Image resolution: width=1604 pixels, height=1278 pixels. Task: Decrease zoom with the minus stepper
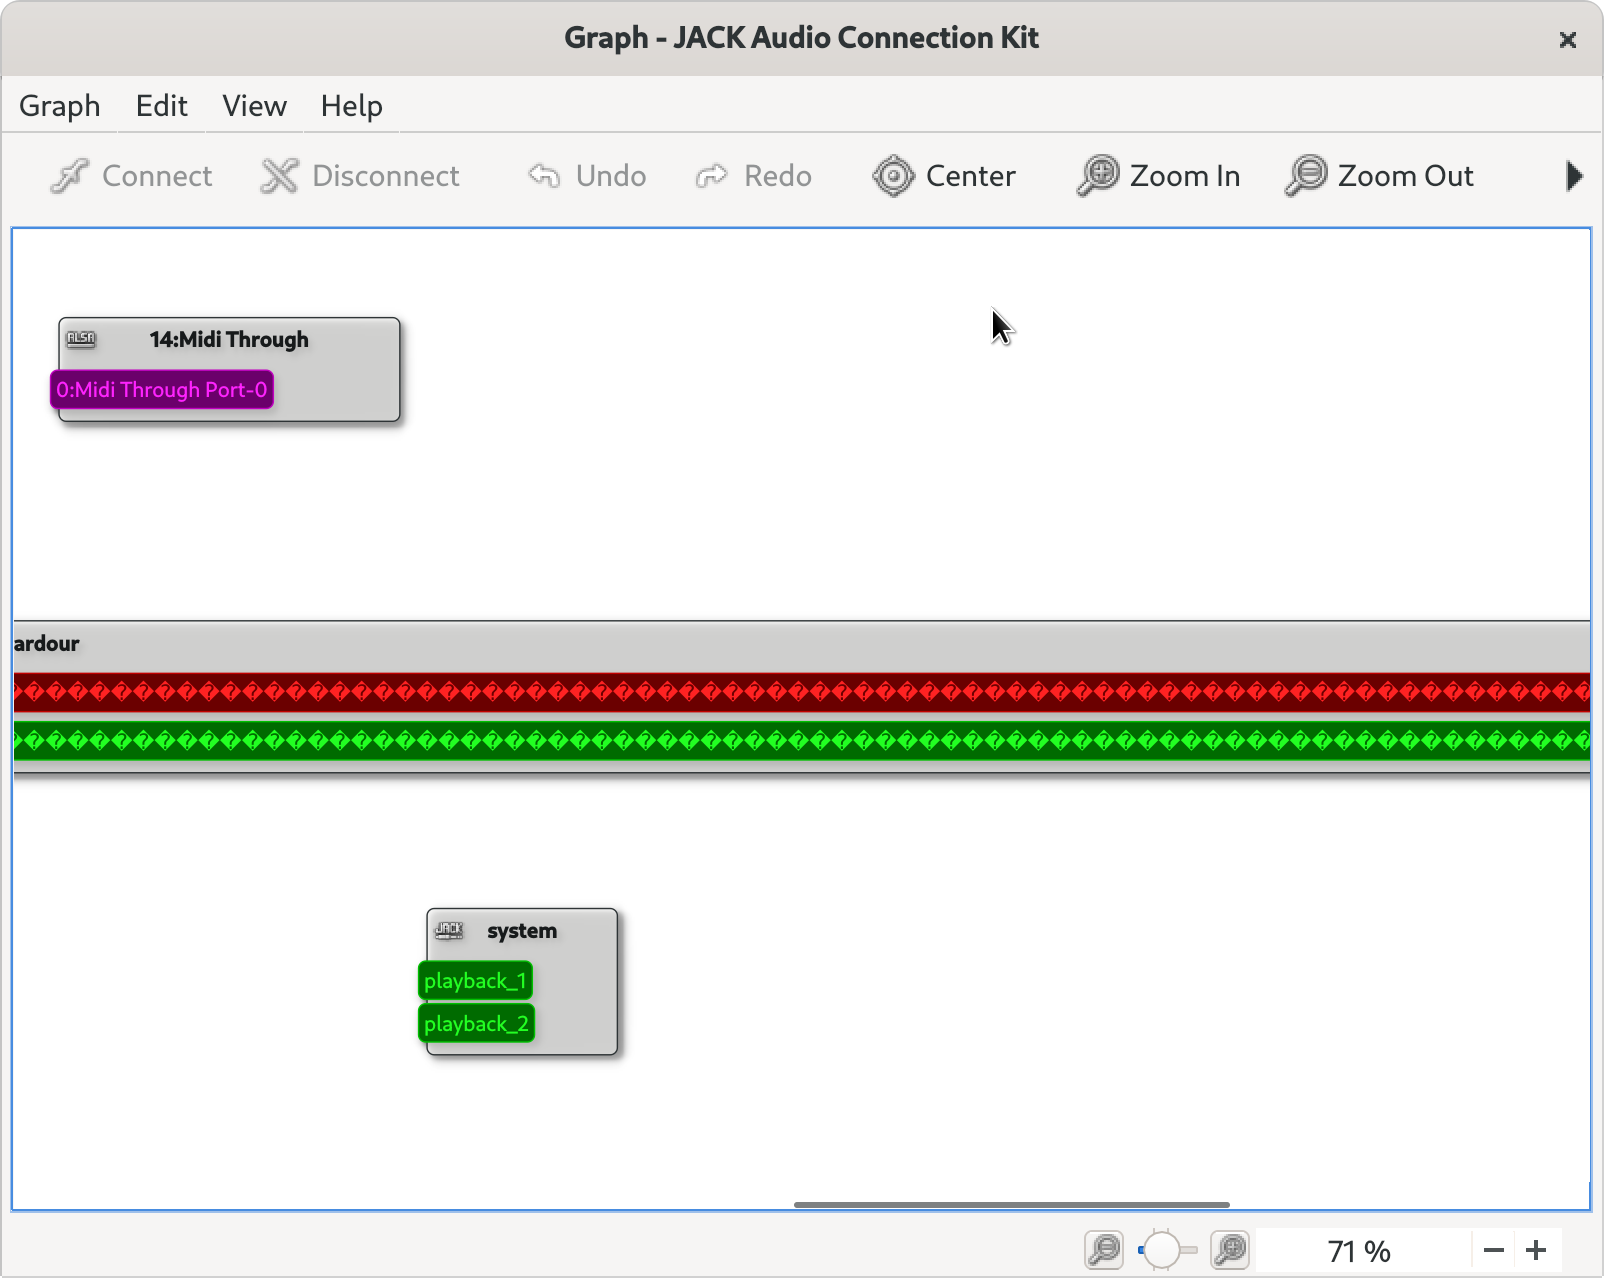coord(1494,1251)
